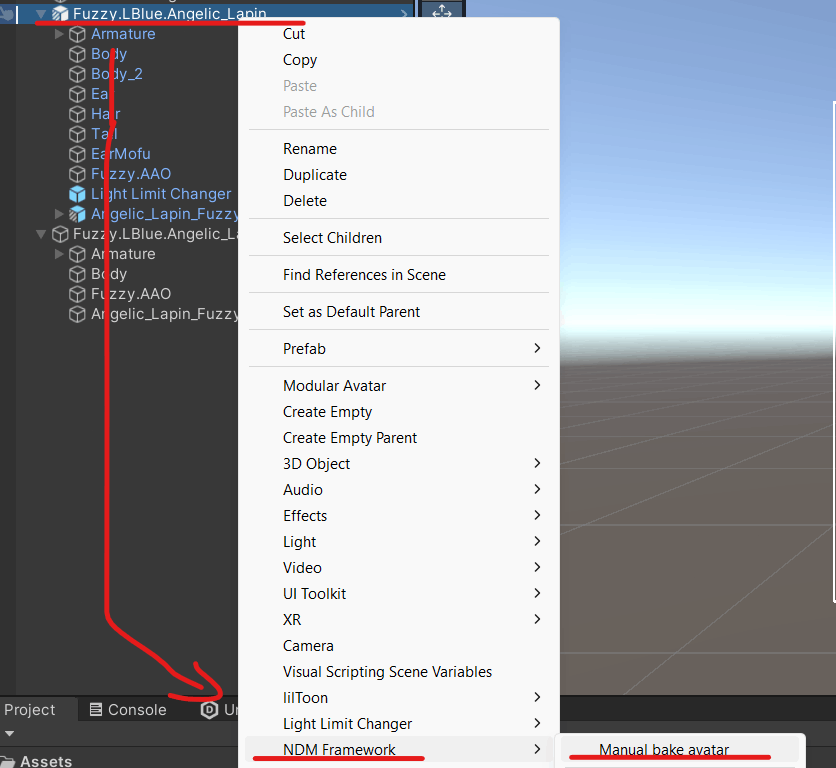Collapse the selected Fuzzy.LBlue.Angelic_Lapin prefab

pos(41,14)
